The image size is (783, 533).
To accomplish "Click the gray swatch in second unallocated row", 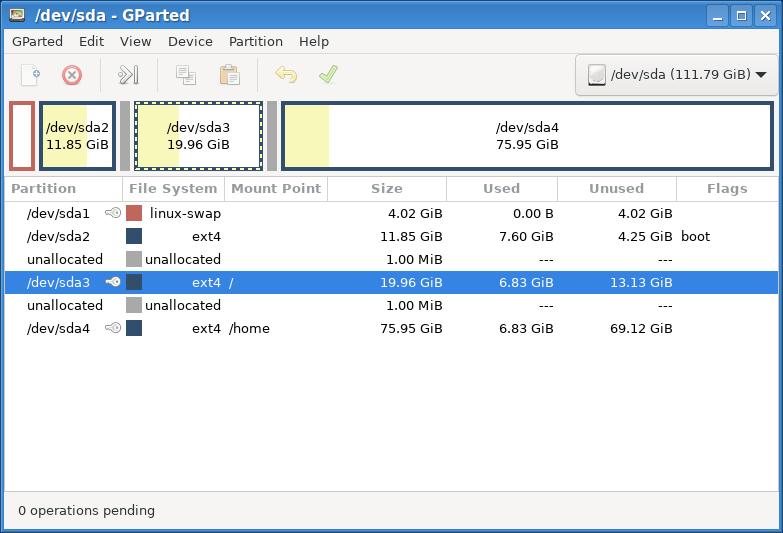I will point(134,305).
